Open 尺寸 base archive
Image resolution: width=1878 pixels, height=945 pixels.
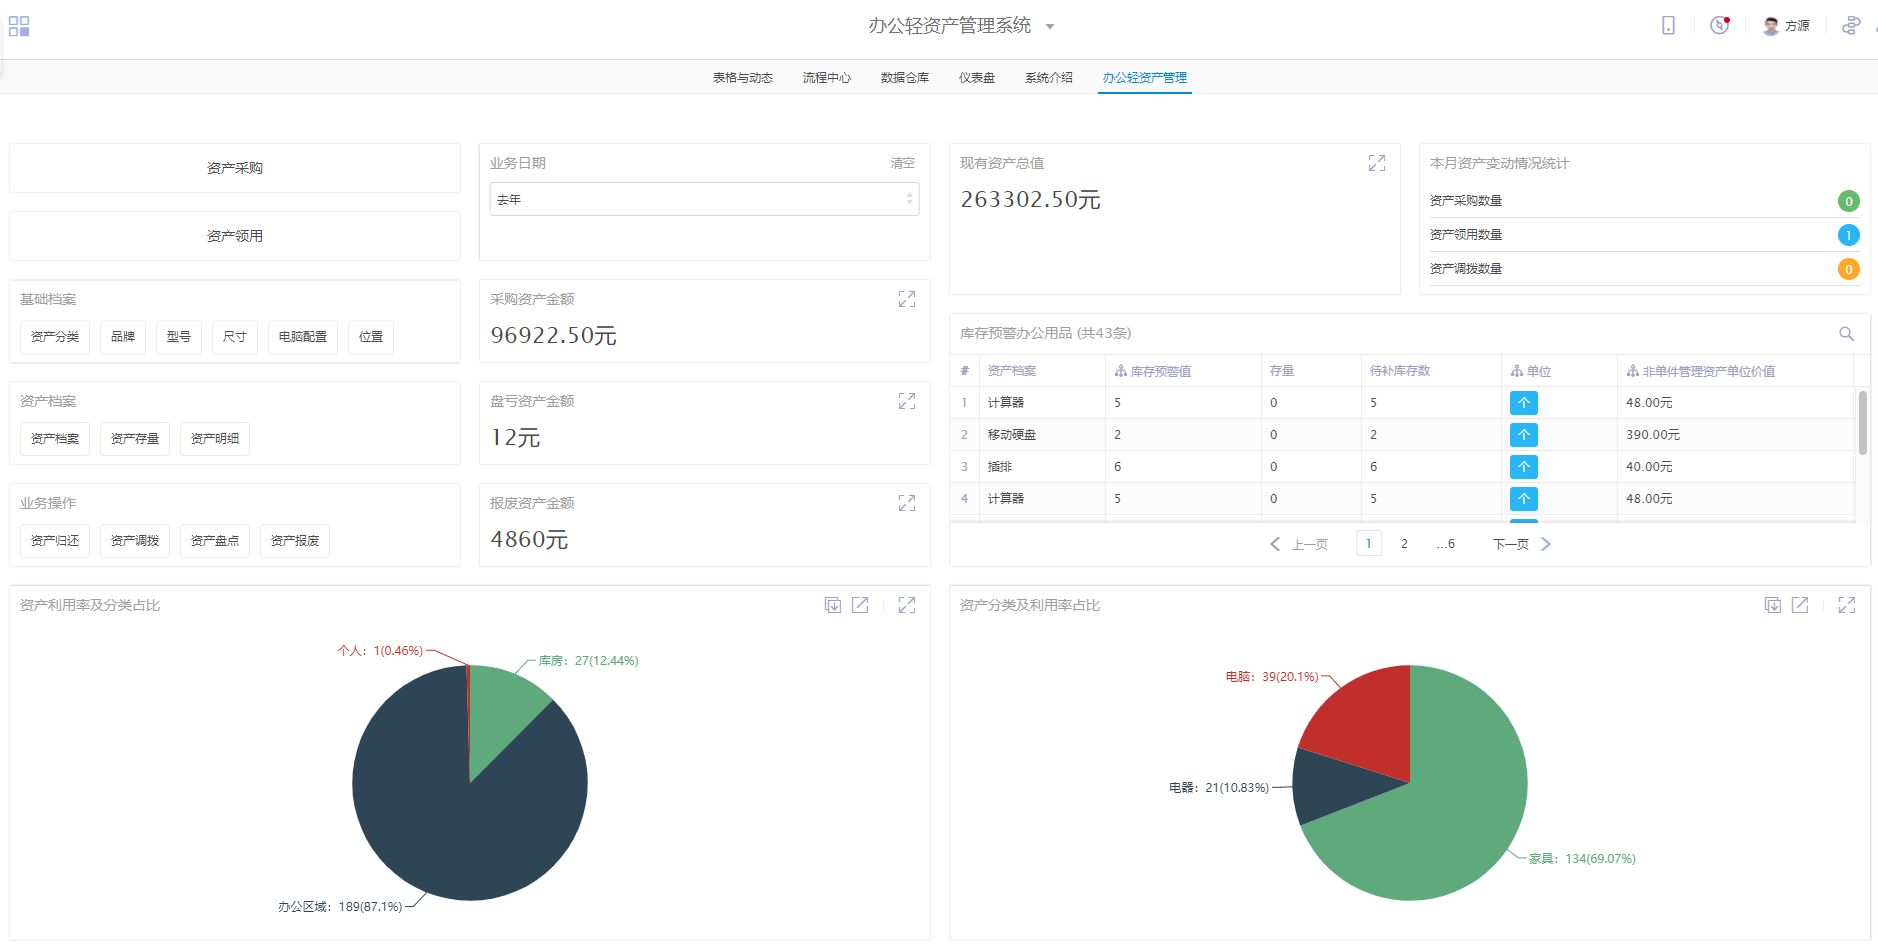pyautogui.click(x=235, y=337)
